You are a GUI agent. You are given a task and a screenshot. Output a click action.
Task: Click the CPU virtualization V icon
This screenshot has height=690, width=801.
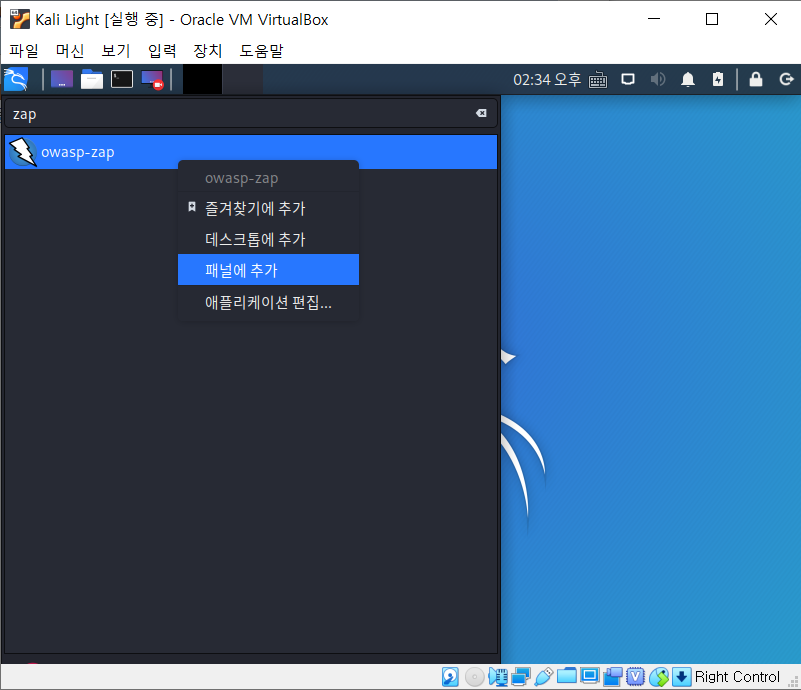pos(635,677)
